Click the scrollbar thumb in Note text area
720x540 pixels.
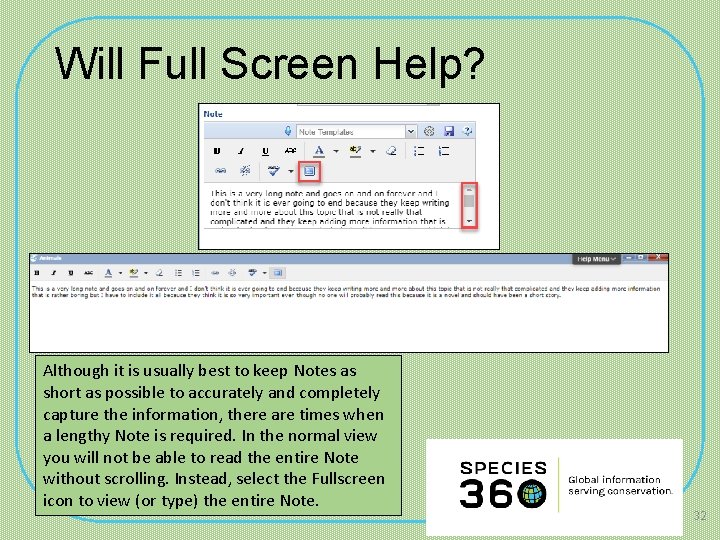[469, 201]
